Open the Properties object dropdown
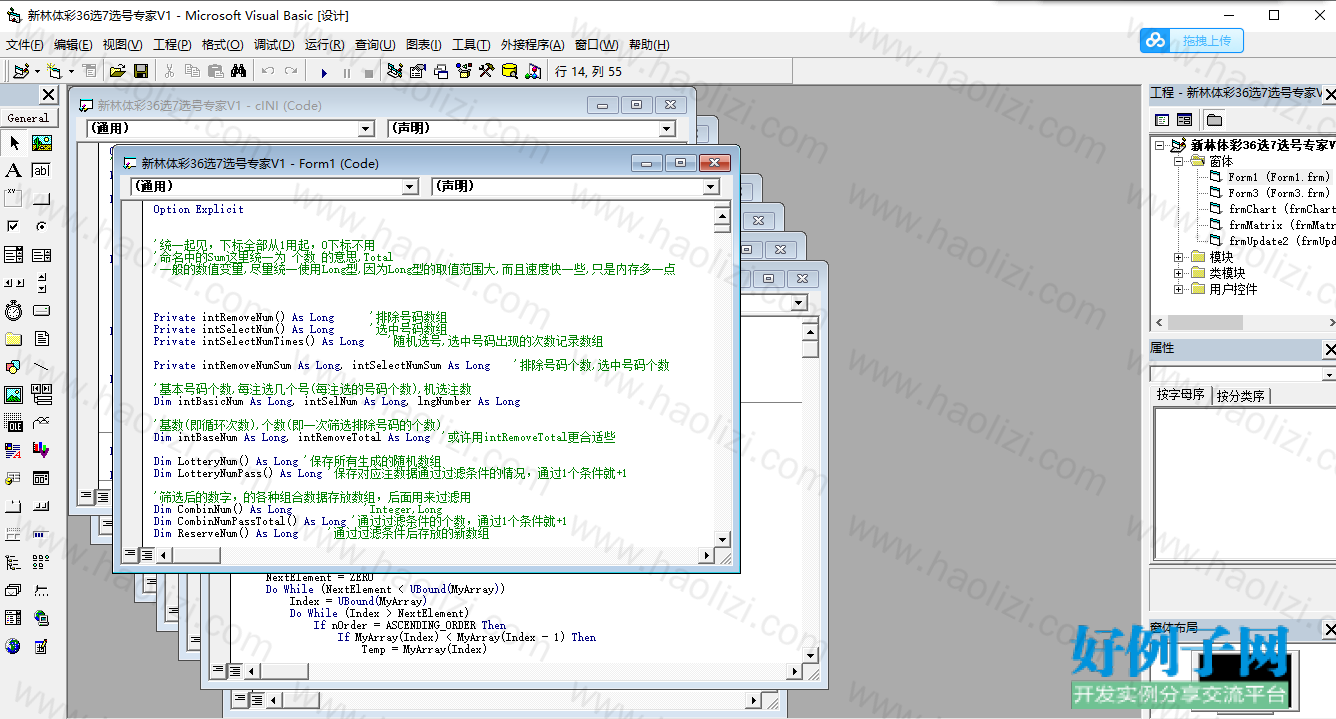1336x719 pixels. [x=1328, y=375]
